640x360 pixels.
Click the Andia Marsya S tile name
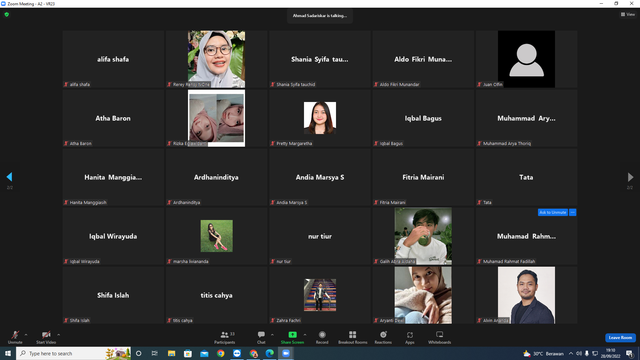click(x=320, y=177)
